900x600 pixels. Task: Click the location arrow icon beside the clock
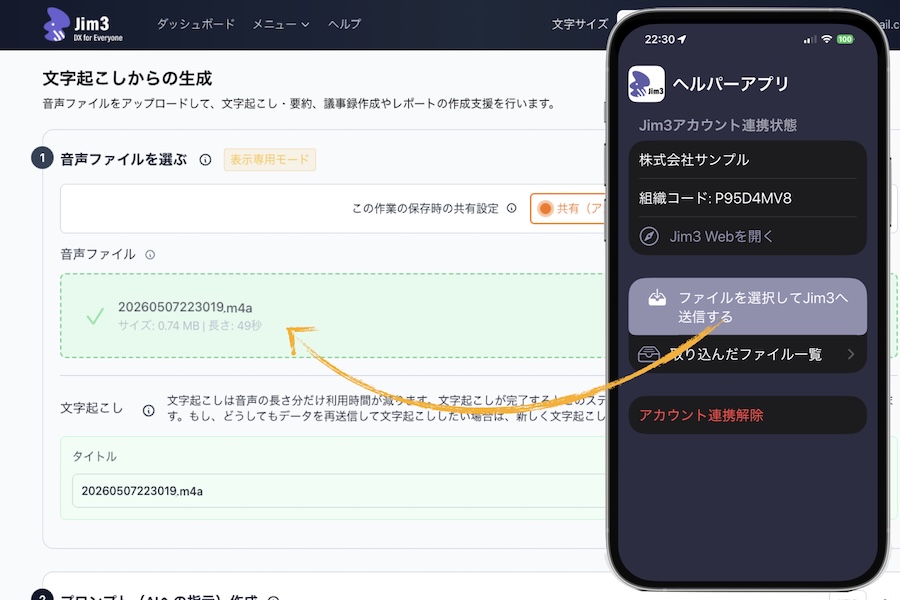point(682,39)
